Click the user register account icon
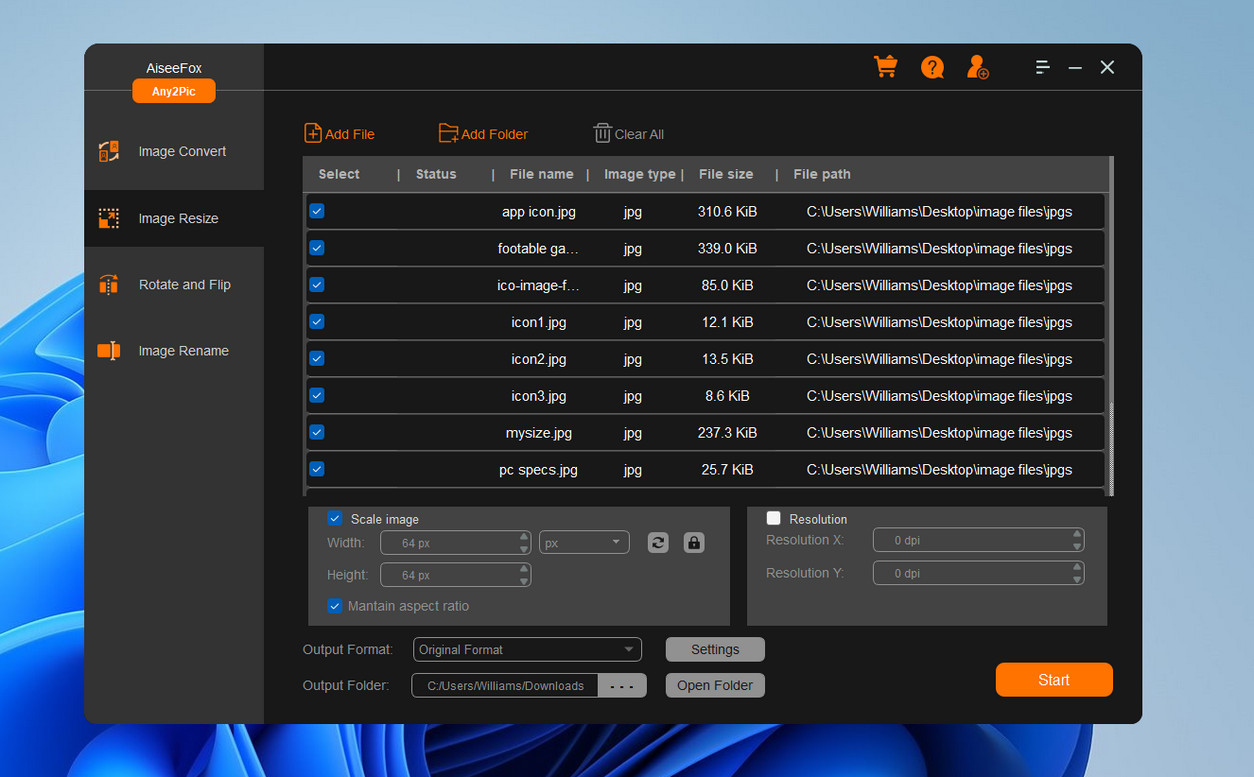 [977, 67]
